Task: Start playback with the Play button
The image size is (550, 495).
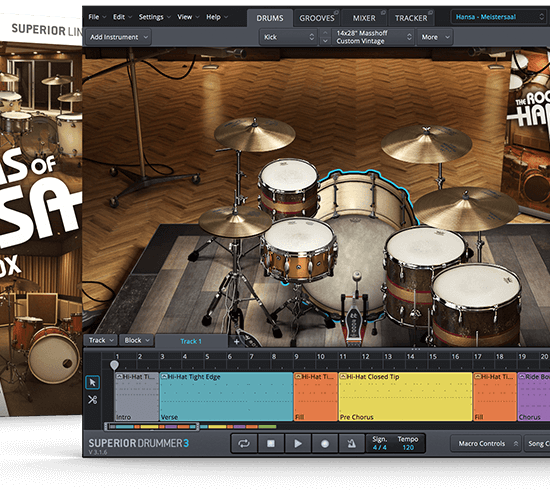Action: pos(298,444)
